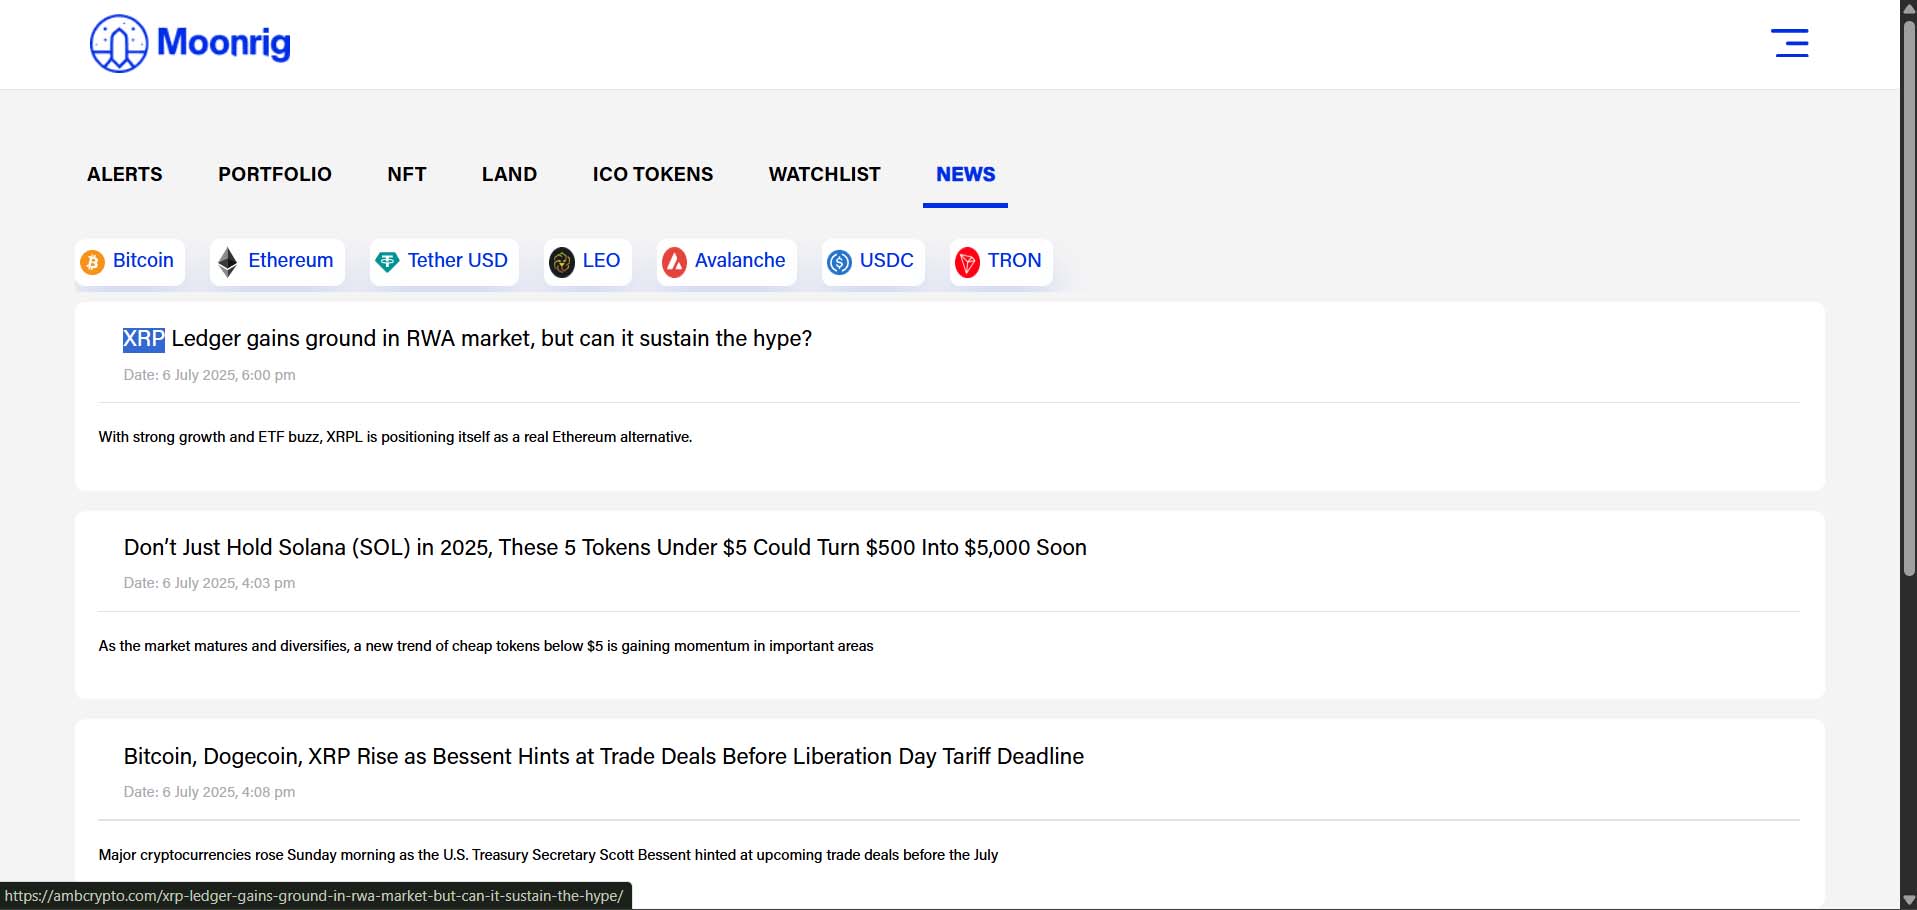Filter news by Tether USD label
The image size is (1917, 910).
click(x=458, y=261)
